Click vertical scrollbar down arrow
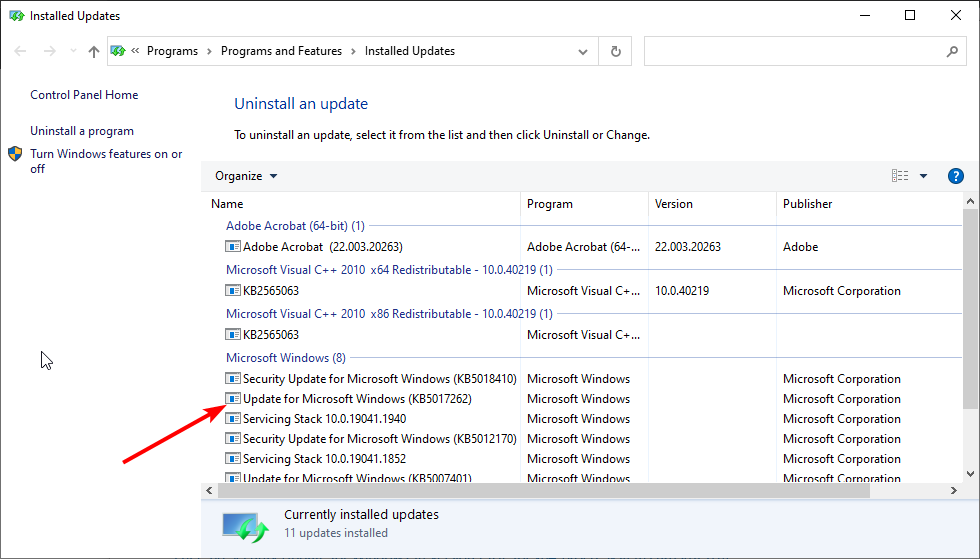 970,474
